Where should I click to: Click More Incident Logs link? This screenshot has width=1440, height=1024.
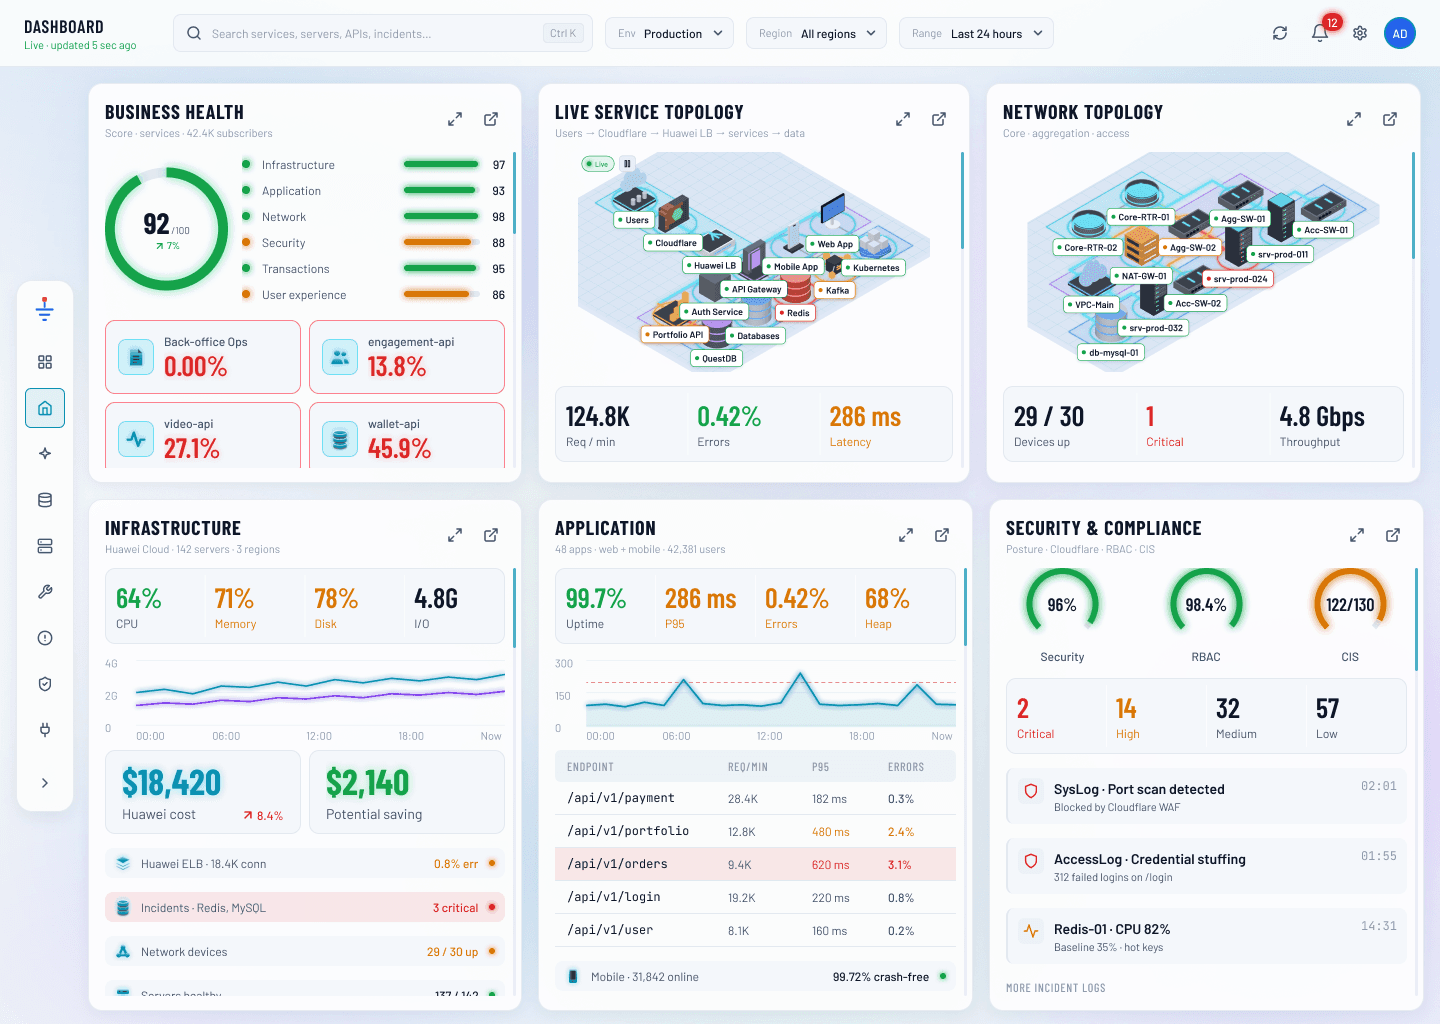(x=1056, y=988)
